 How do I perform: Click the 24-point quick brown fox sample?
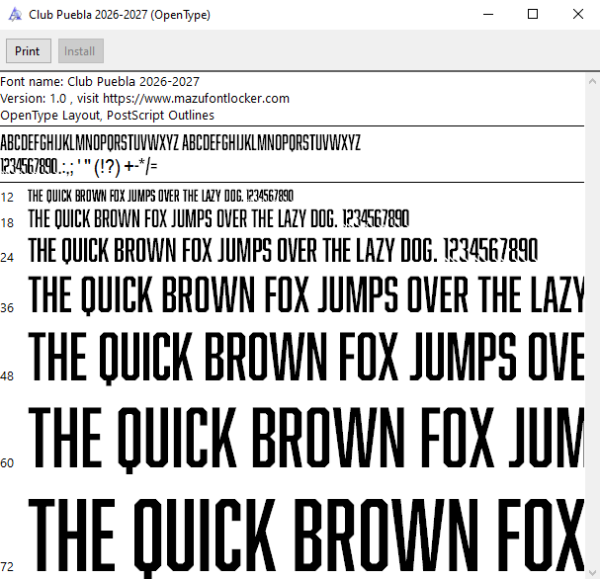point(283,251)
